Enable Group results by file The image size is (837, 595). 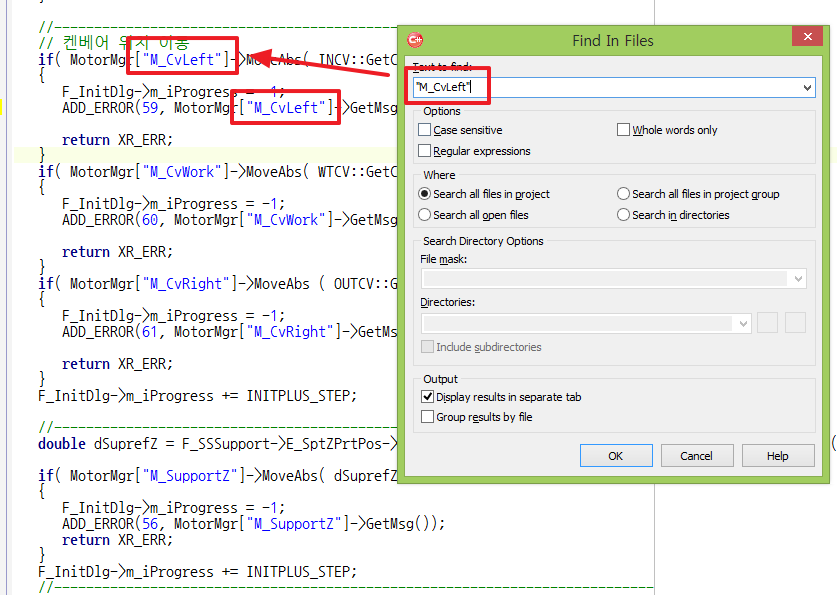[x=428, y=417]
